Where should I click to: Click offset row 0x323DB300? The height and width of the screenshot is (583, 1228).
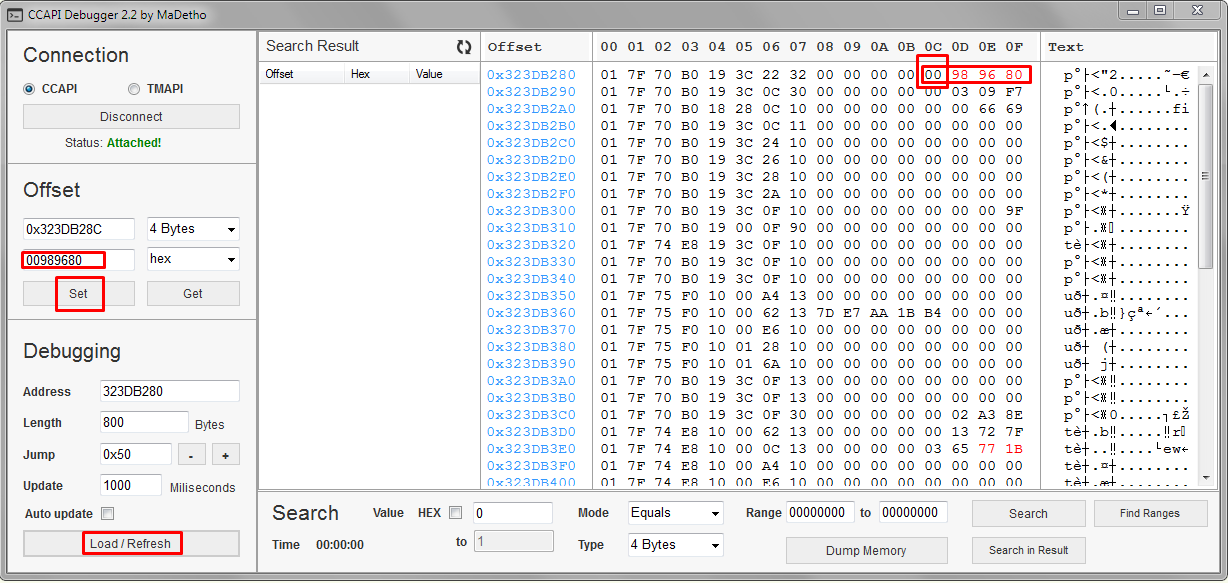[531, 210]
